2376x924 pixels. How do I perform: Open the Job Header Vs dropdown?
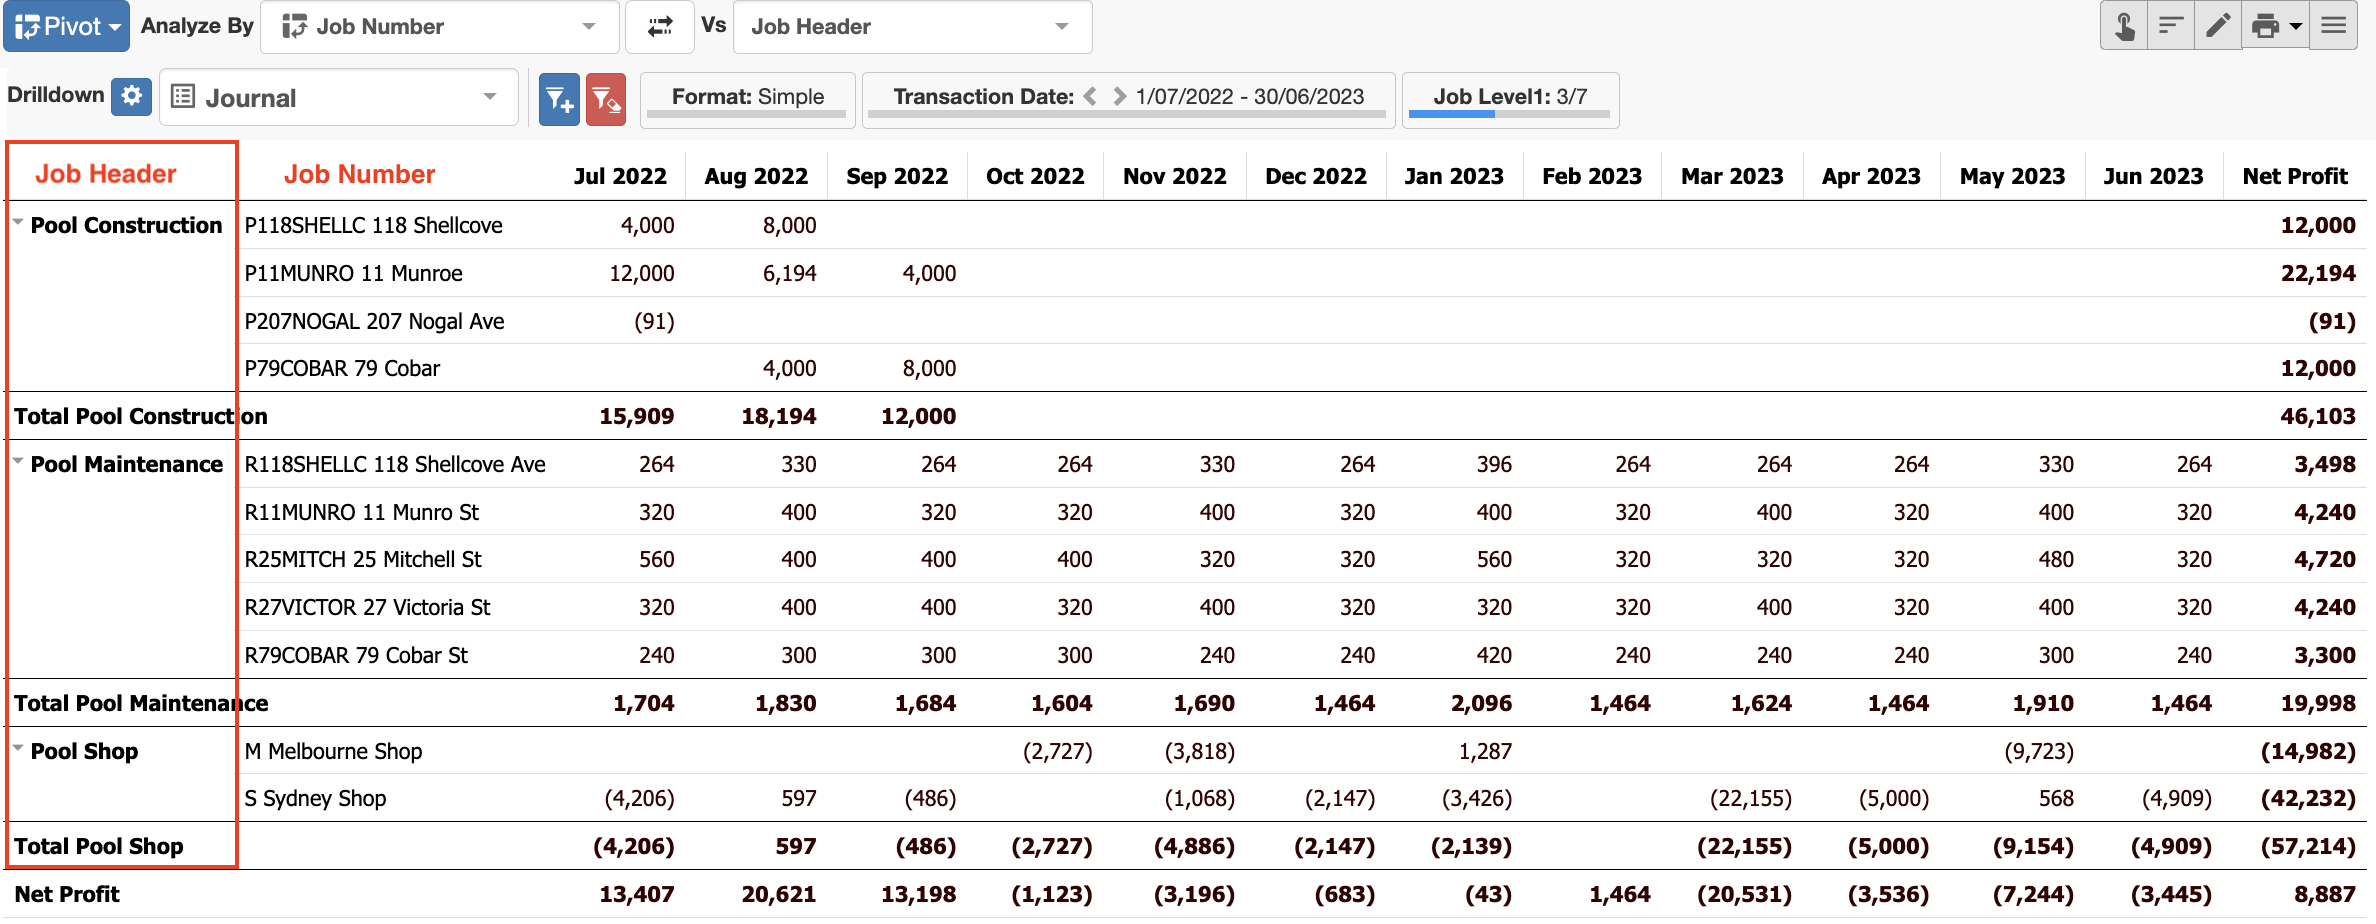coord(912,26)
